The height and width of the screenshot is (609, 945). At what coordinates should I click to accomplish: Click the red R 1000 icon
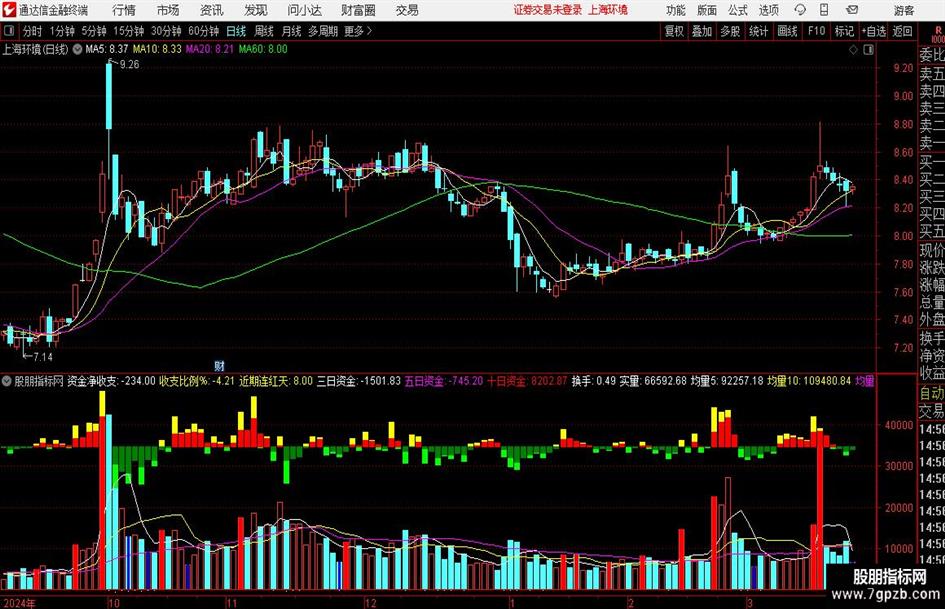click(x=938, y=34)
